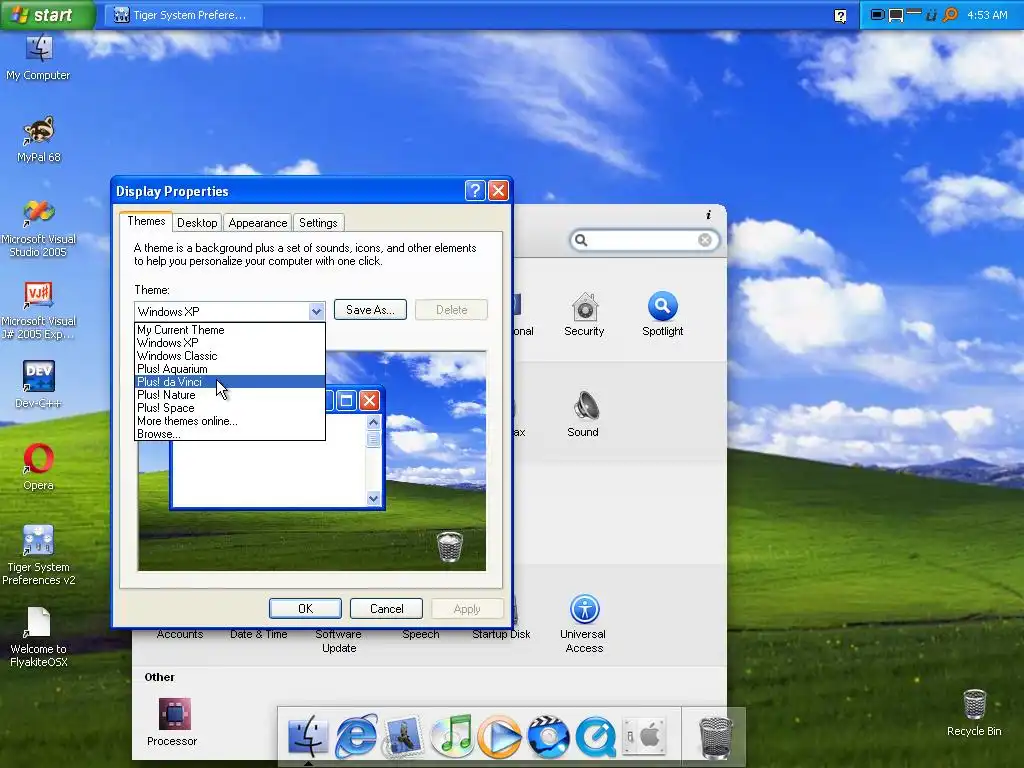Select Plus! da Vinci theme
This screenshot has height=768, width=1024.
(x=230, y=382)
